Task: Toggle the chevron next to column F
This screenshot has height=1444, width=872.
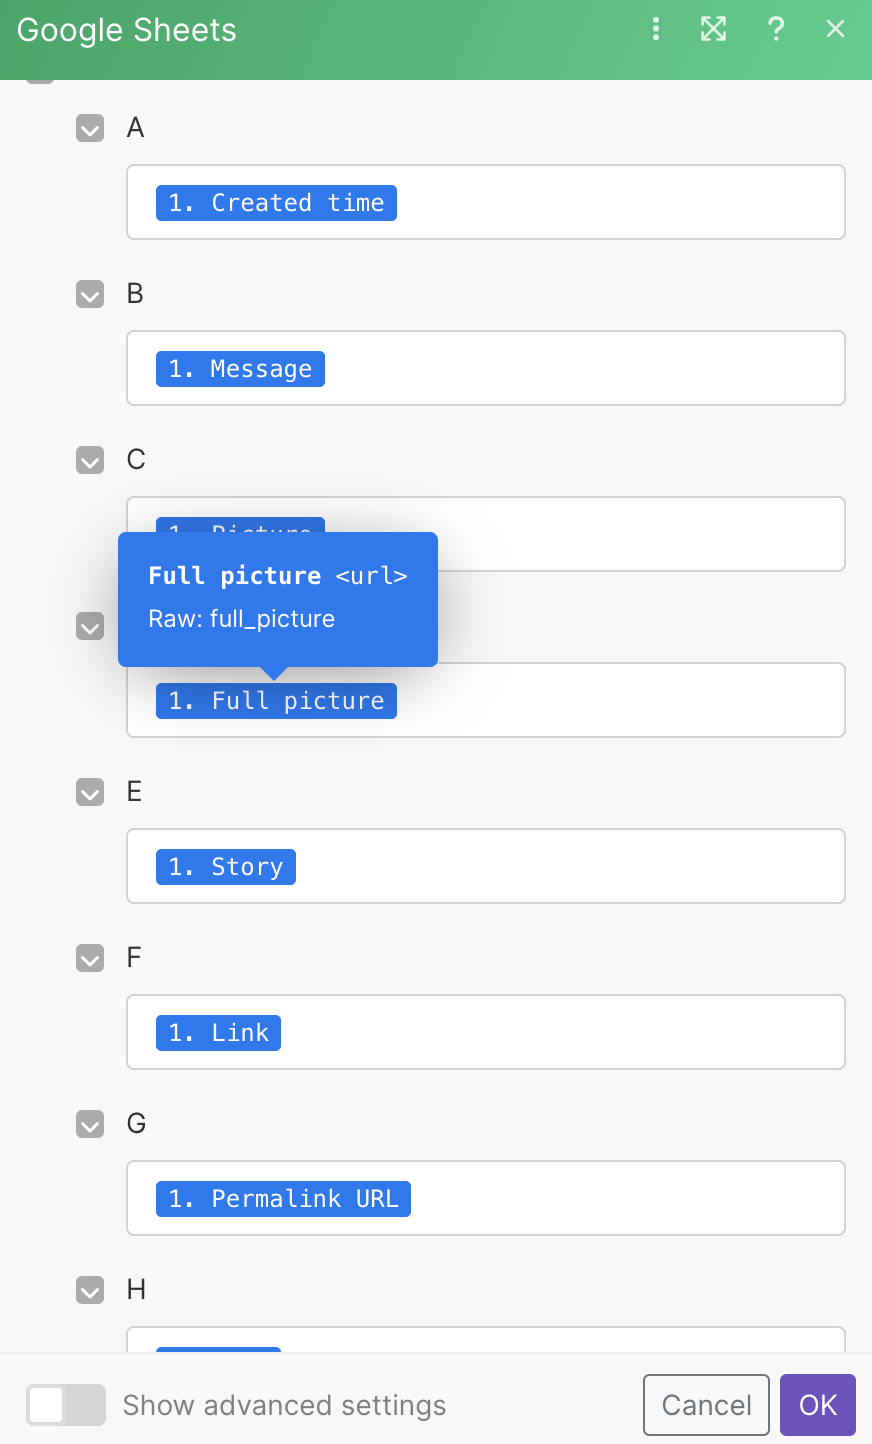Action: (x=90, y=958)
